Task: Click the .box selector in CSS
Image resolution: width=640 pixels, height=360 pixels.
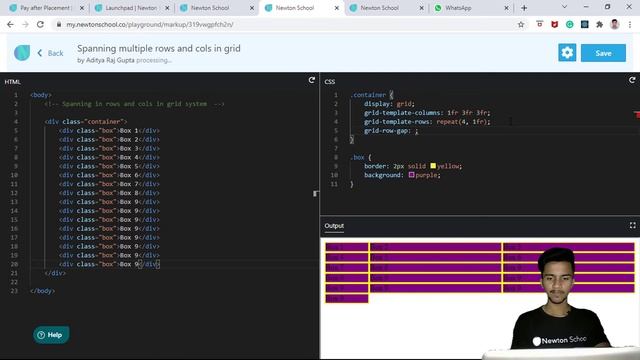Action: pyautogui.click(x=358, y=157)
